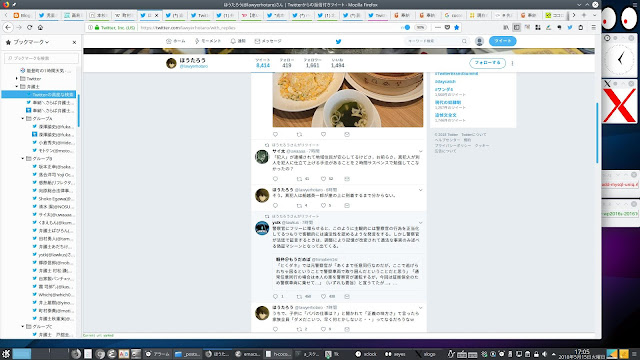Screen dimensions: 640x360
Task: Retweet the food photo tweet
Action: 300,134
